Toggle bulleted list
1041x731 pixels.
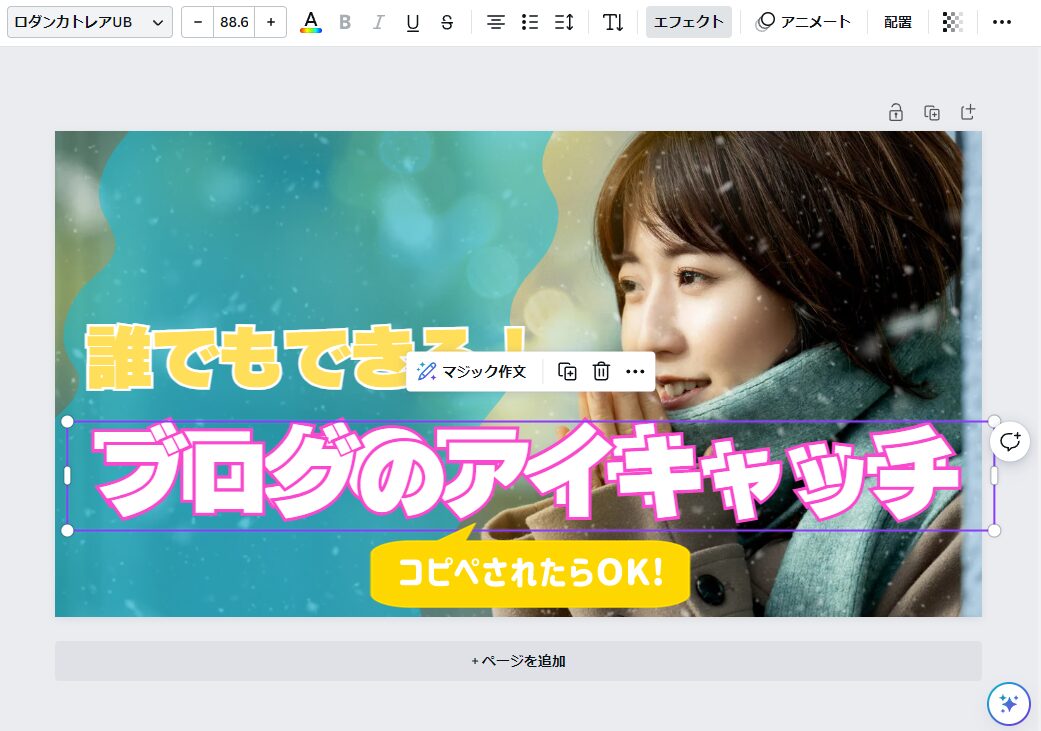coord(530,22)
